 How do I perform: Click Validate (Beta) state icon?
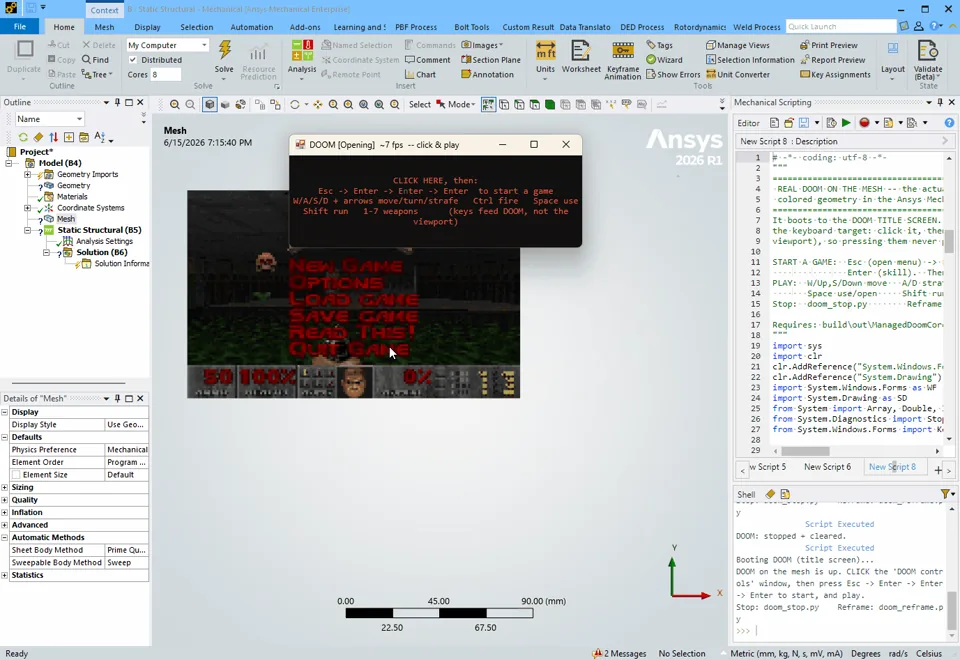(x=928, y=51)
